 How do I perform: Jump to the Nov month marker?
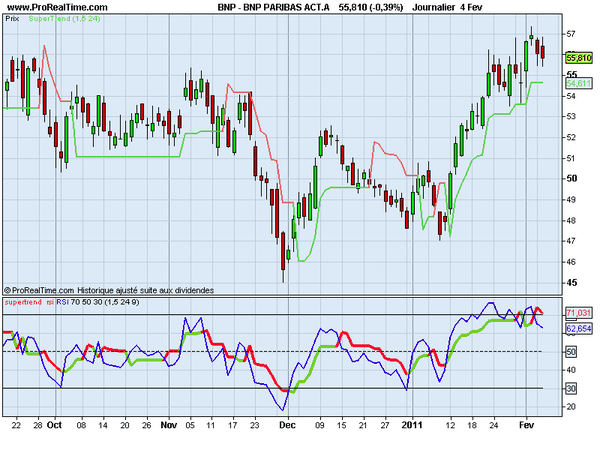click(x=169, y=426)
